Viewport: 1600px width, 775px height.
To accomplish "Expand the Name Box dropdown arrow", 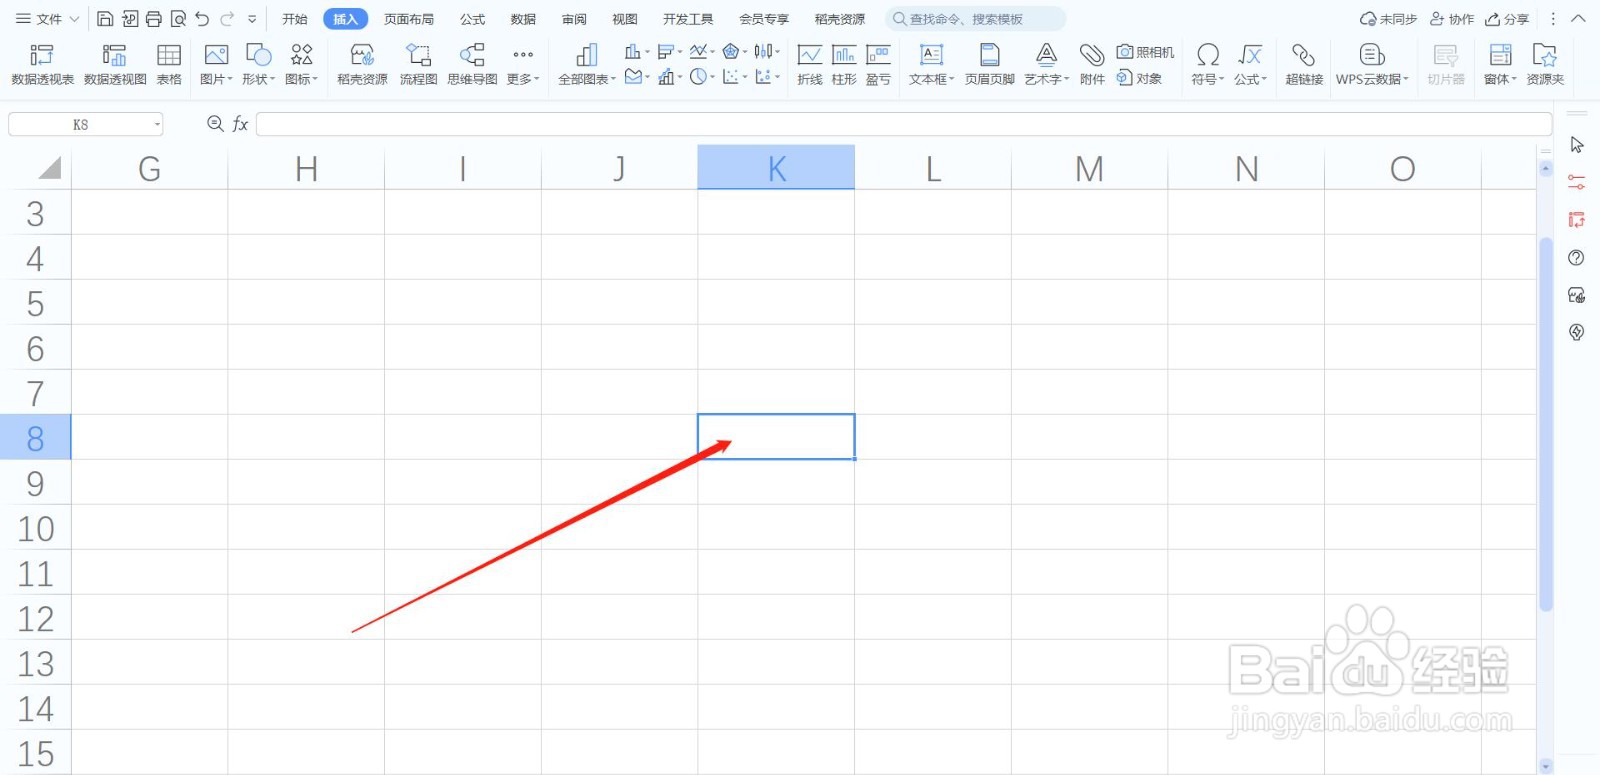I will pos(157,124).
